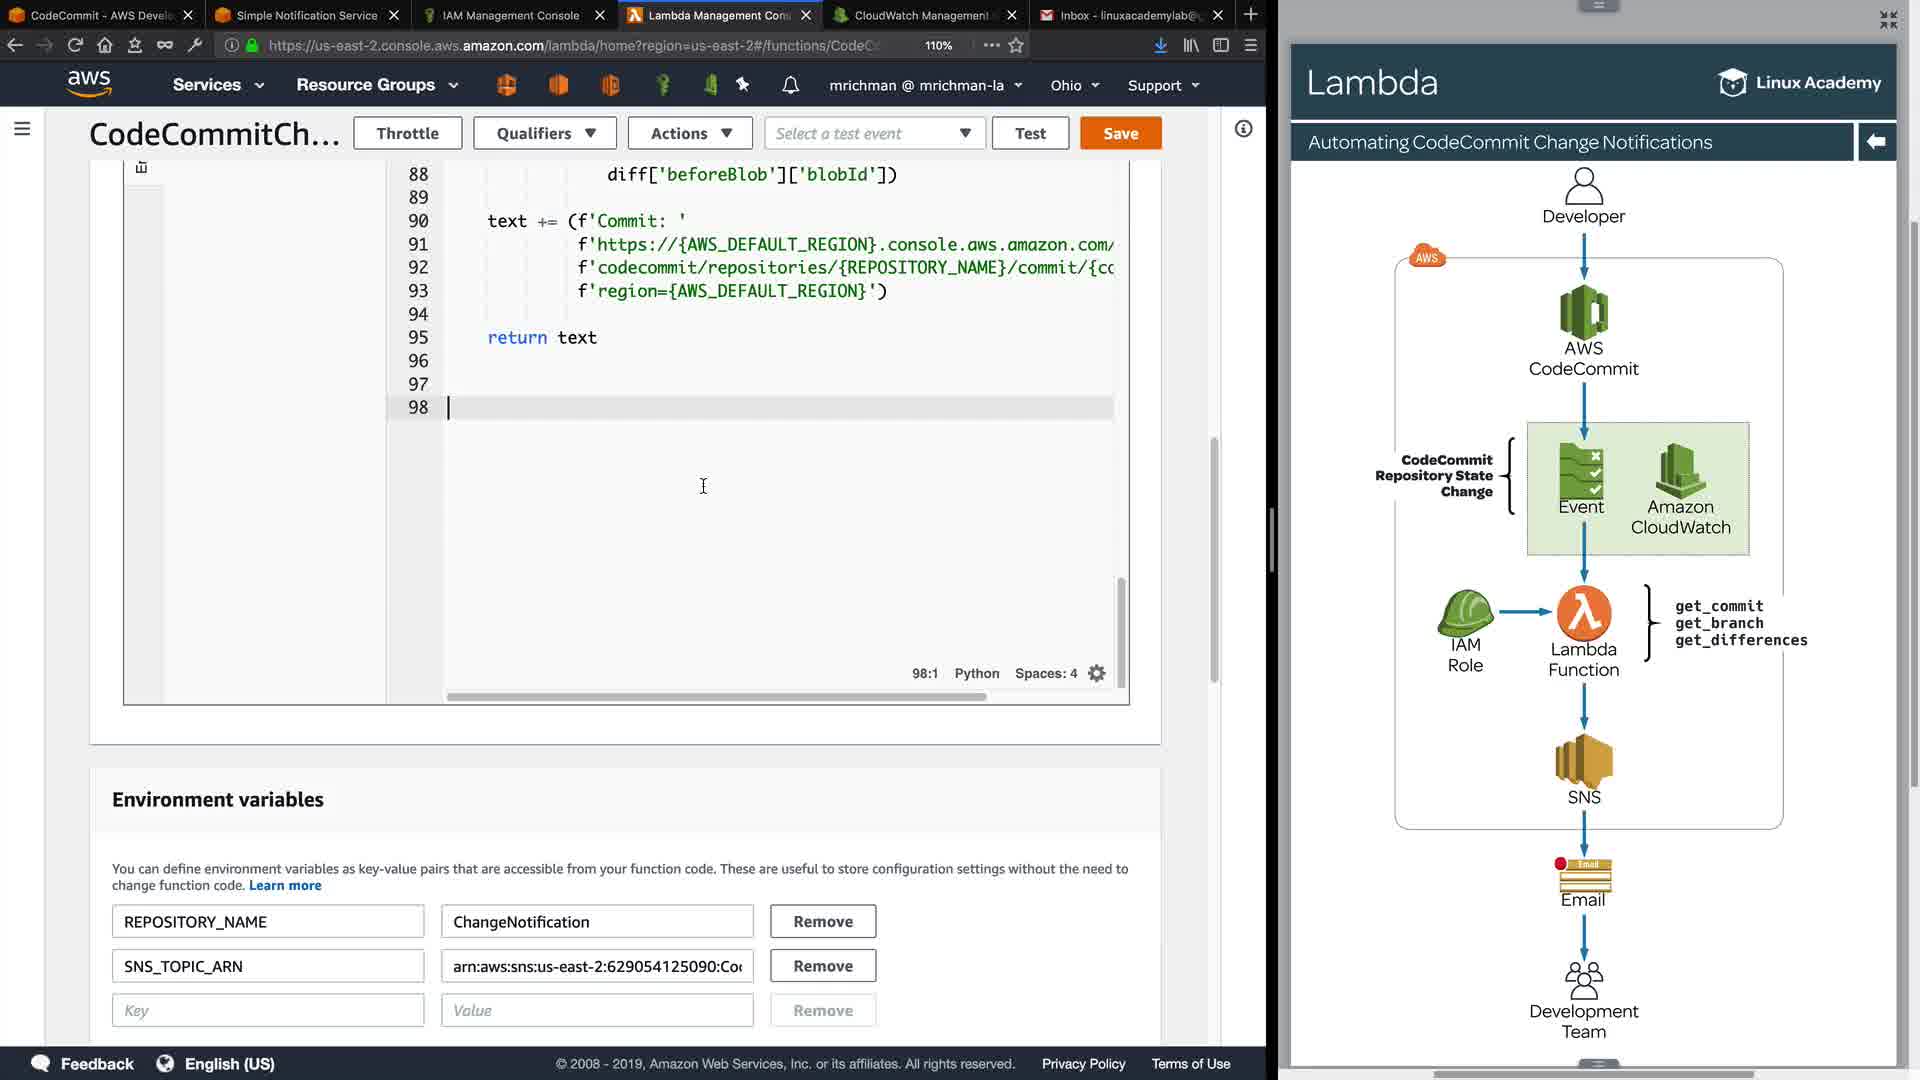Remove the SNS_TOPIC_ARN environment variable
Screen dimensions: 1920x1080
[822, 966]
